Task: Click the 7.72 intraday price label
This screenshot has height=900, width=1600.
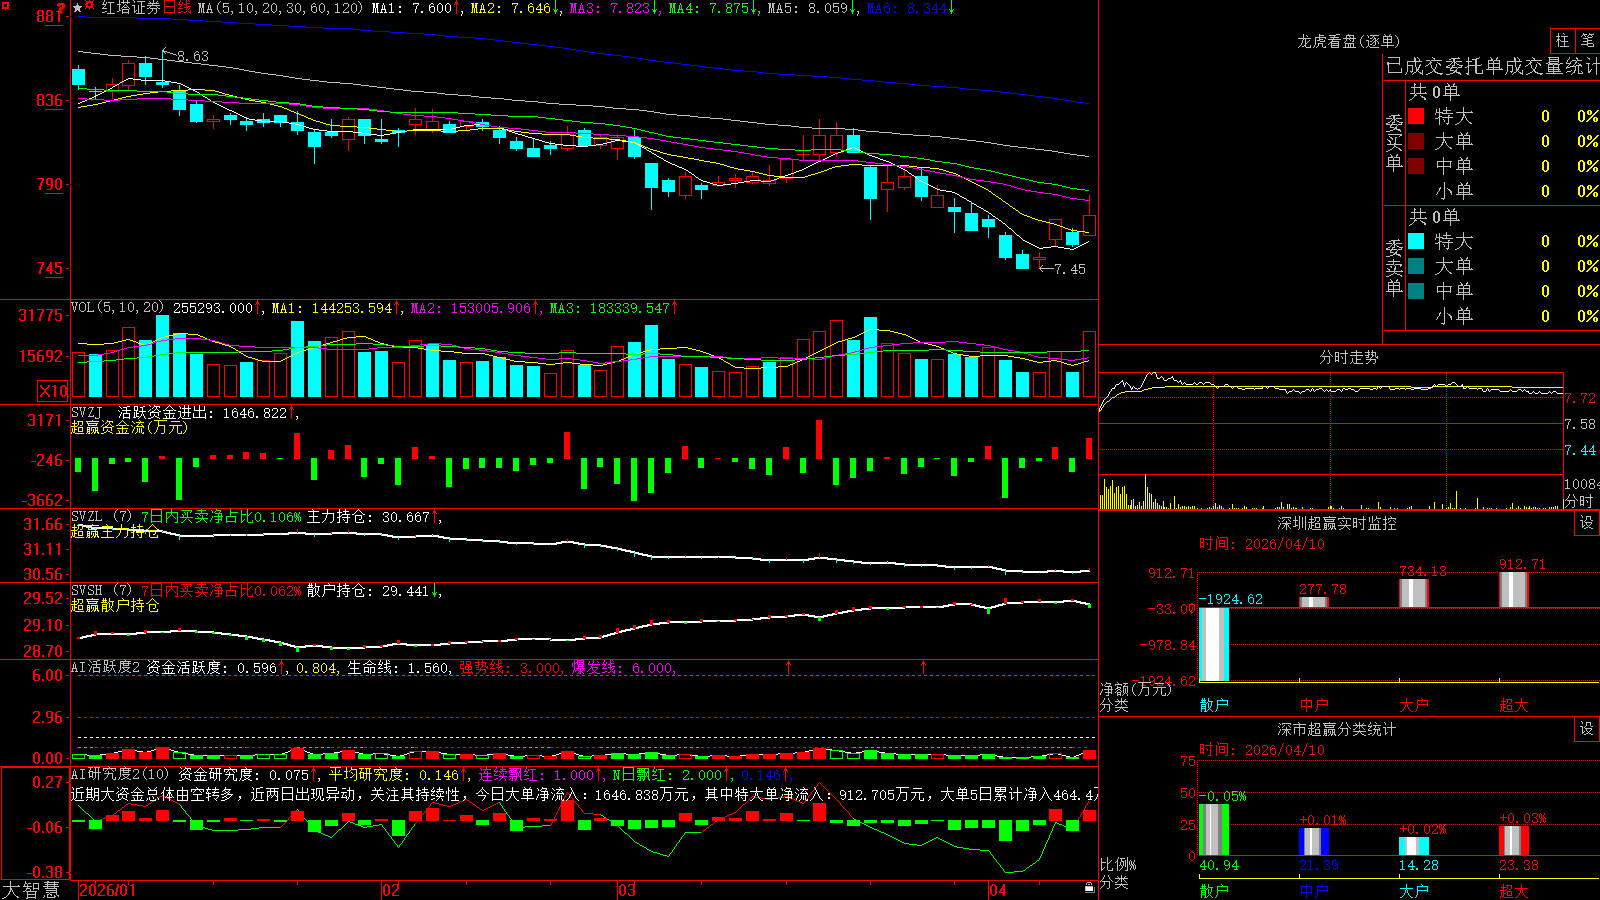Action: click(1580, 398)
